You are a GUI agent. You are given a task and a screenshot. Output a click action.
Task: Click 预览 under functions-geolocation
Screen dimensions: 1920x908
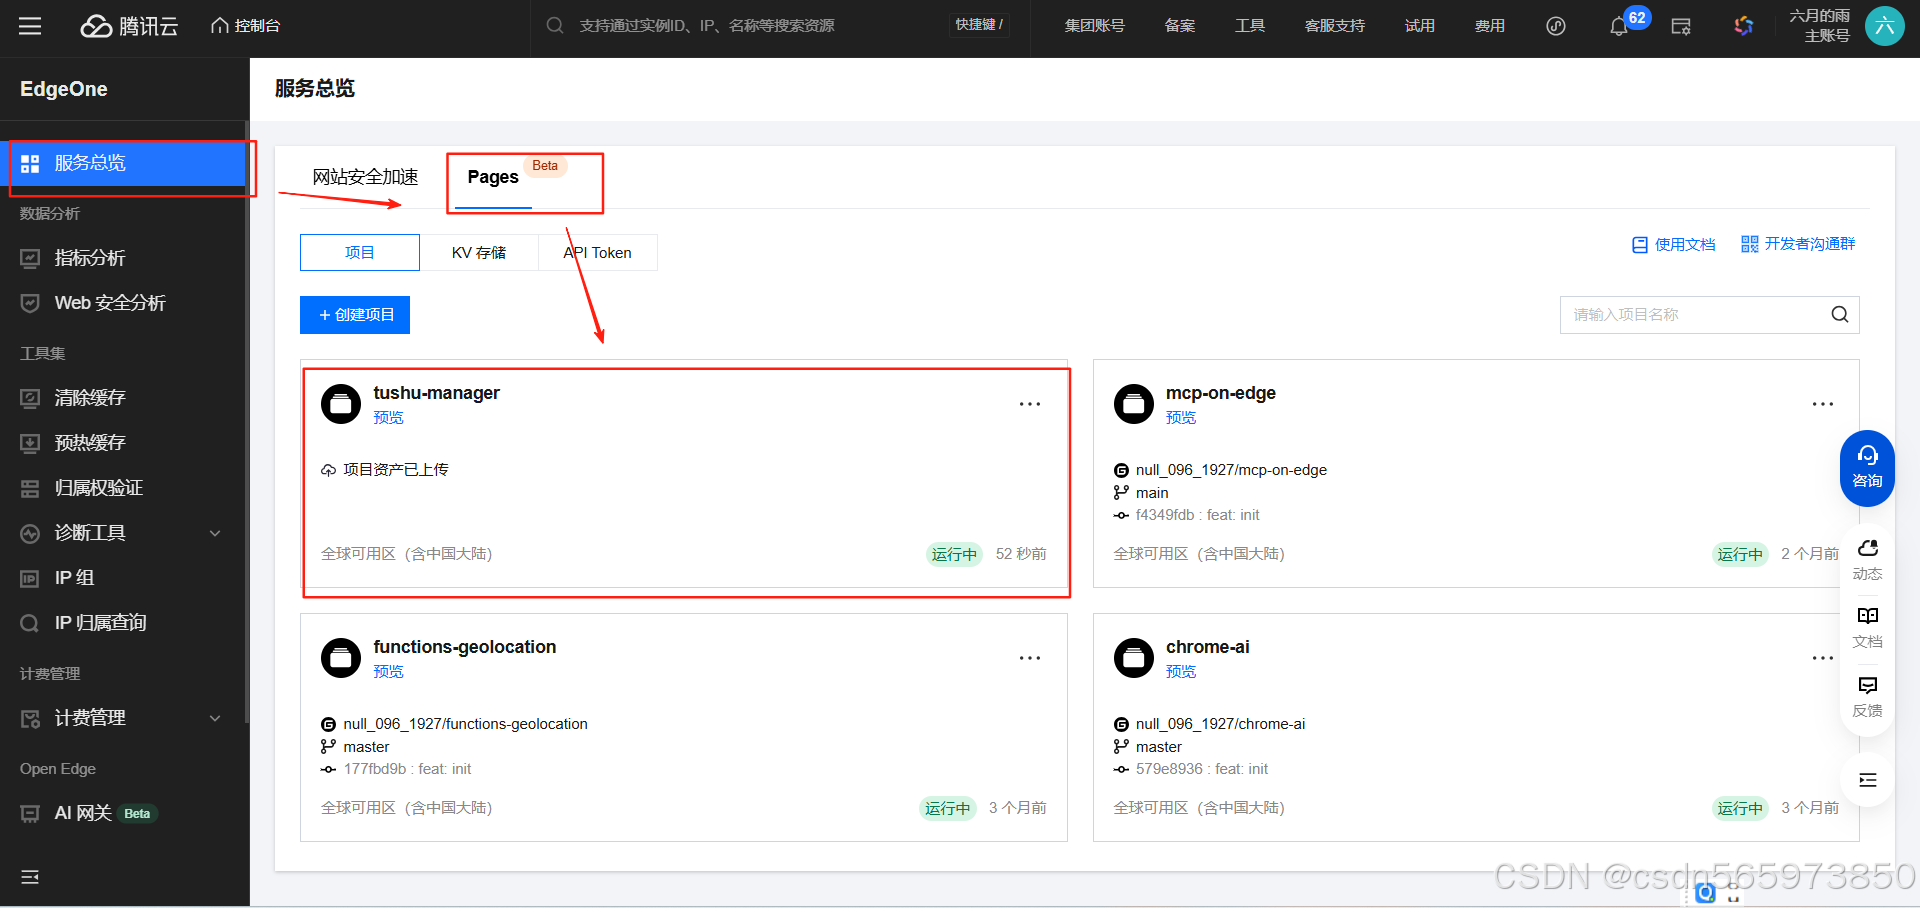[388, 672]
